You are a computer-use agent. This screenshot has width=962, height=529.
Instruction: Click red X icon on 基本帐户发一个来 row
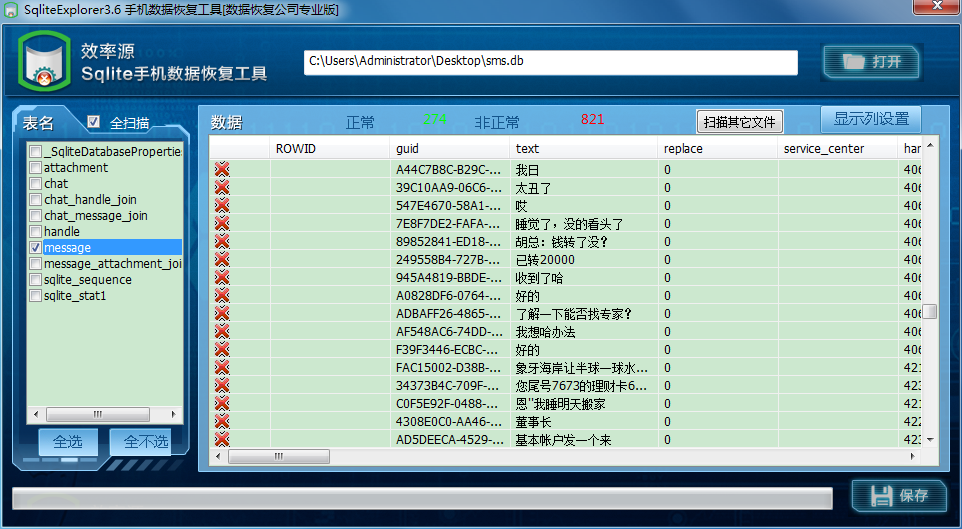pyautogui.click(x=221, y=439)
